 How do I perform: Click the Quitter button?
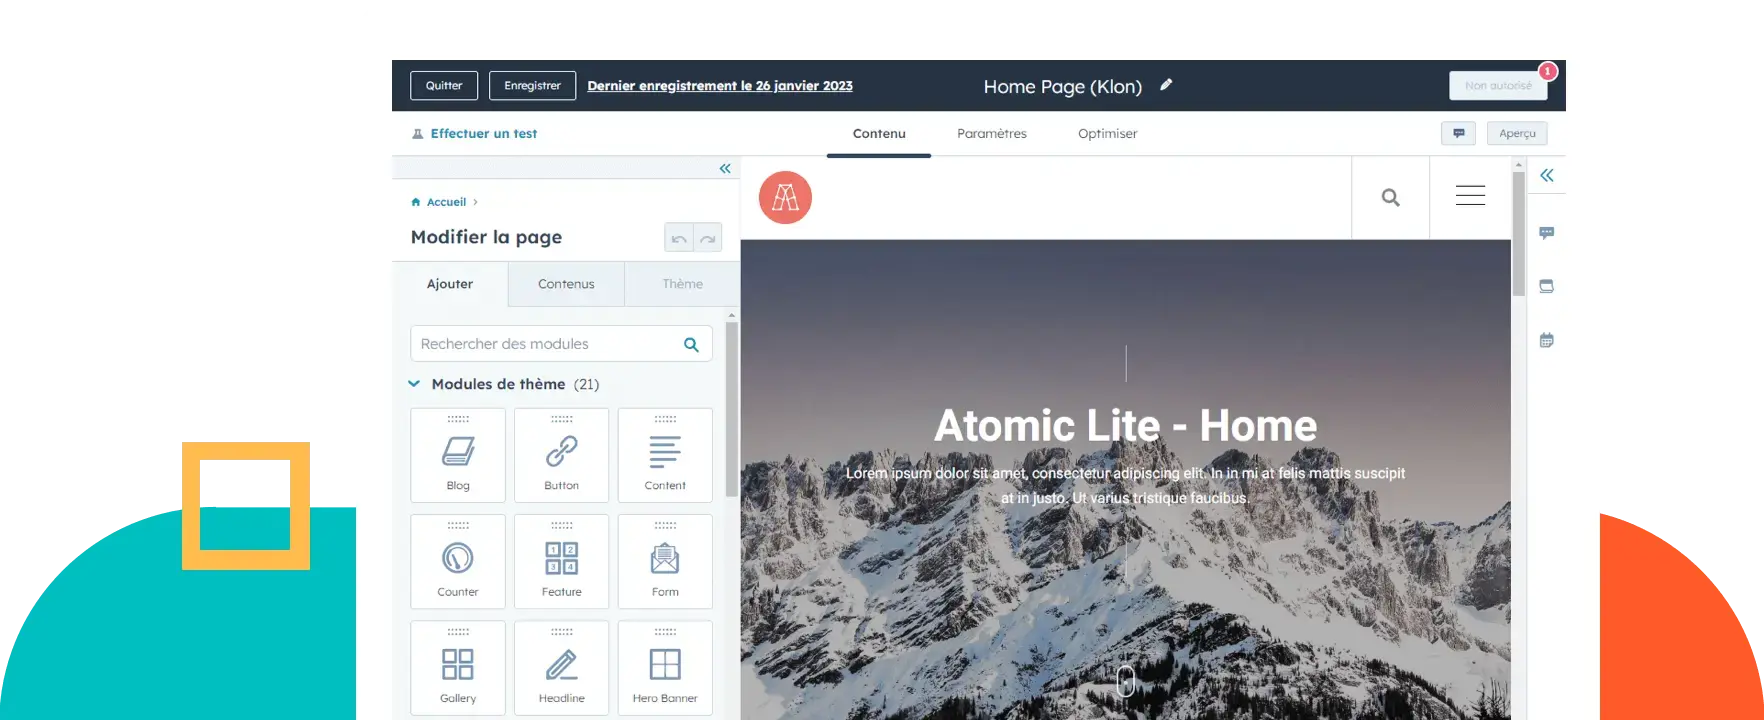444,86
